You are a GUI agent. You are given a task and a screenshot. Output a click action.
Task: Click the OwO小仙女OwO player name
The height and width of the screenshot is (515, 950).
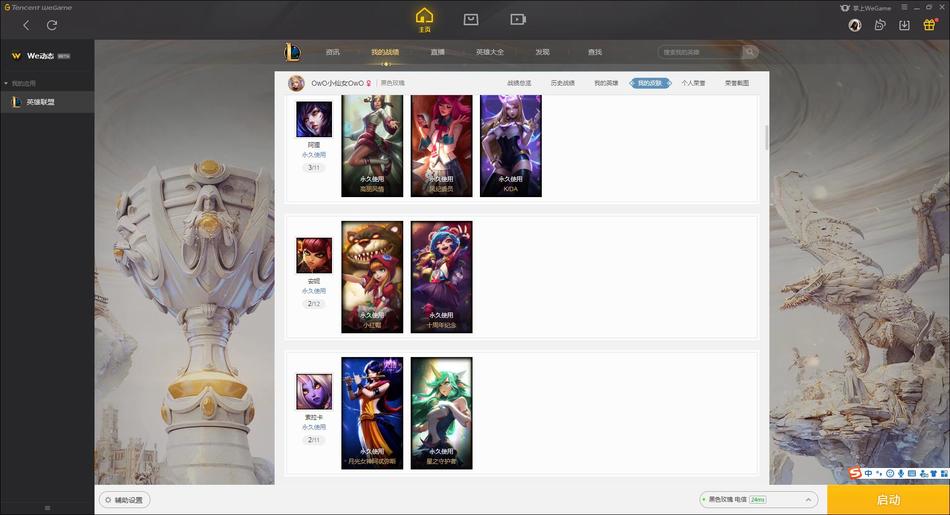[x=337, y=83]
